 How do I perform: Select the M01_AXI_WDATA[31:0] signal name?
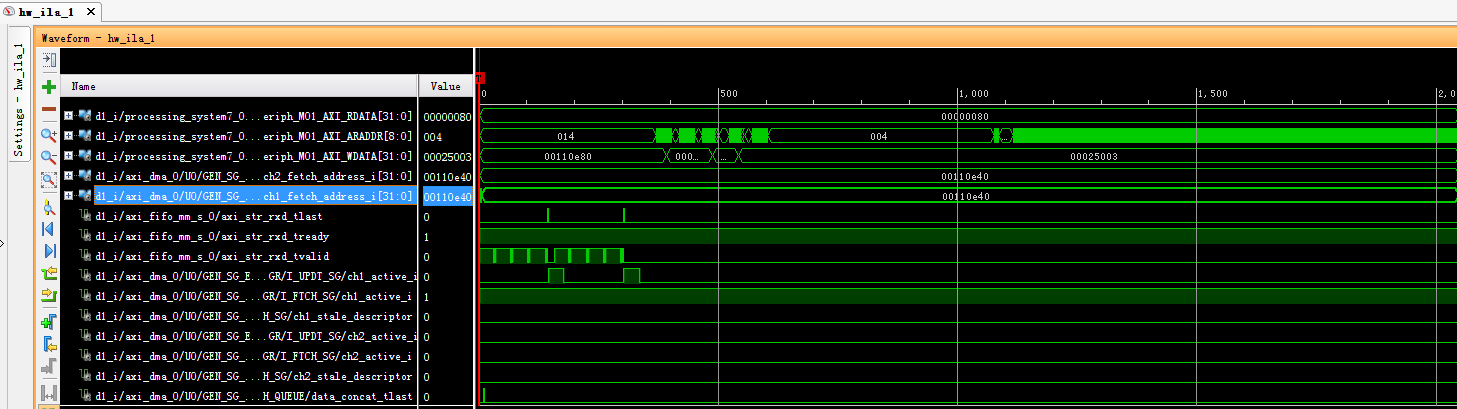tap(253, 156)
